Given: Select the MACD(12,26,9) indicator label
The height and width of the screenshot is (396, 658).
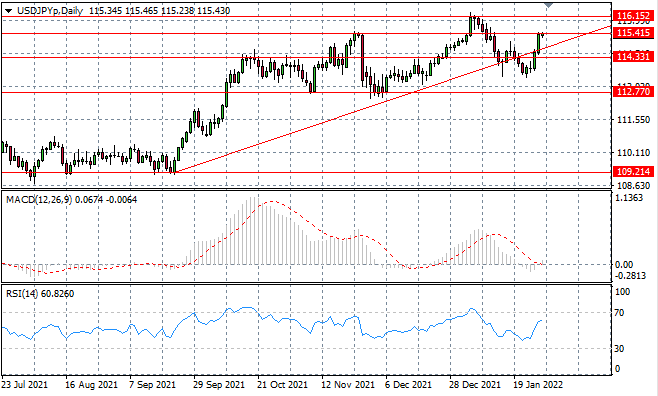Looking at the screenshot, I should point(39,200).
